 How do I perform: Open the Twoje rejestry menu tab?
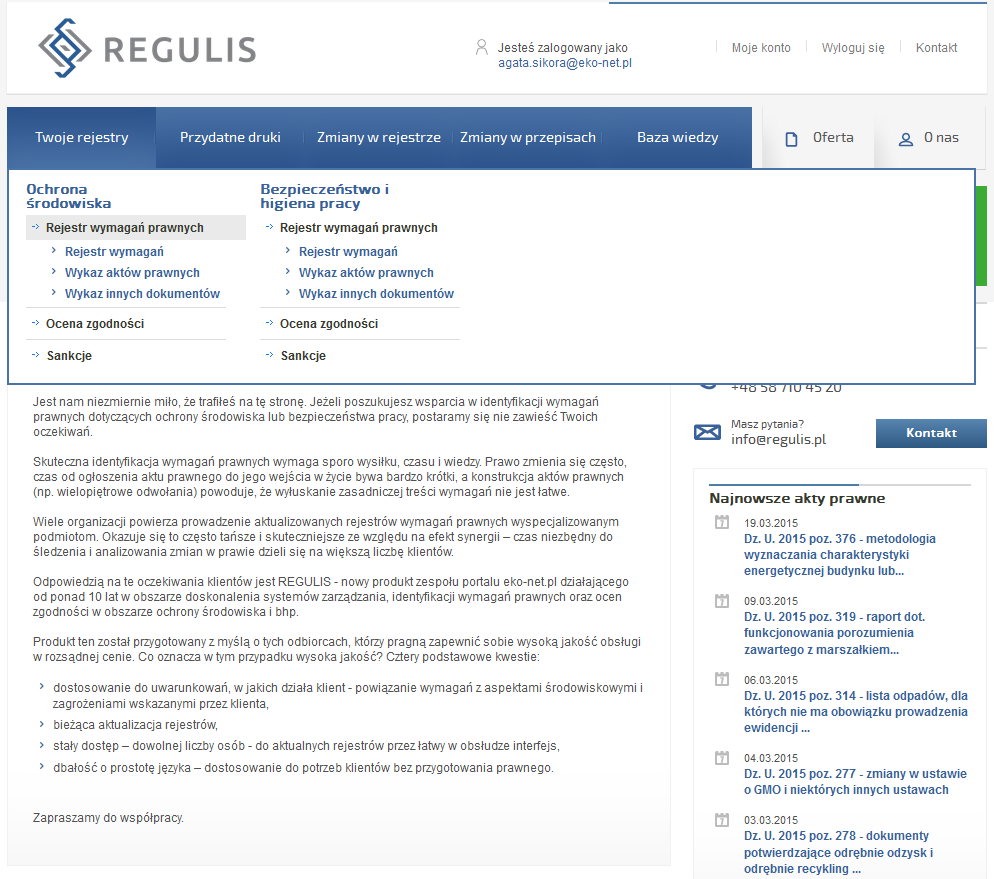pyautogui.click(x=82, y=138)
